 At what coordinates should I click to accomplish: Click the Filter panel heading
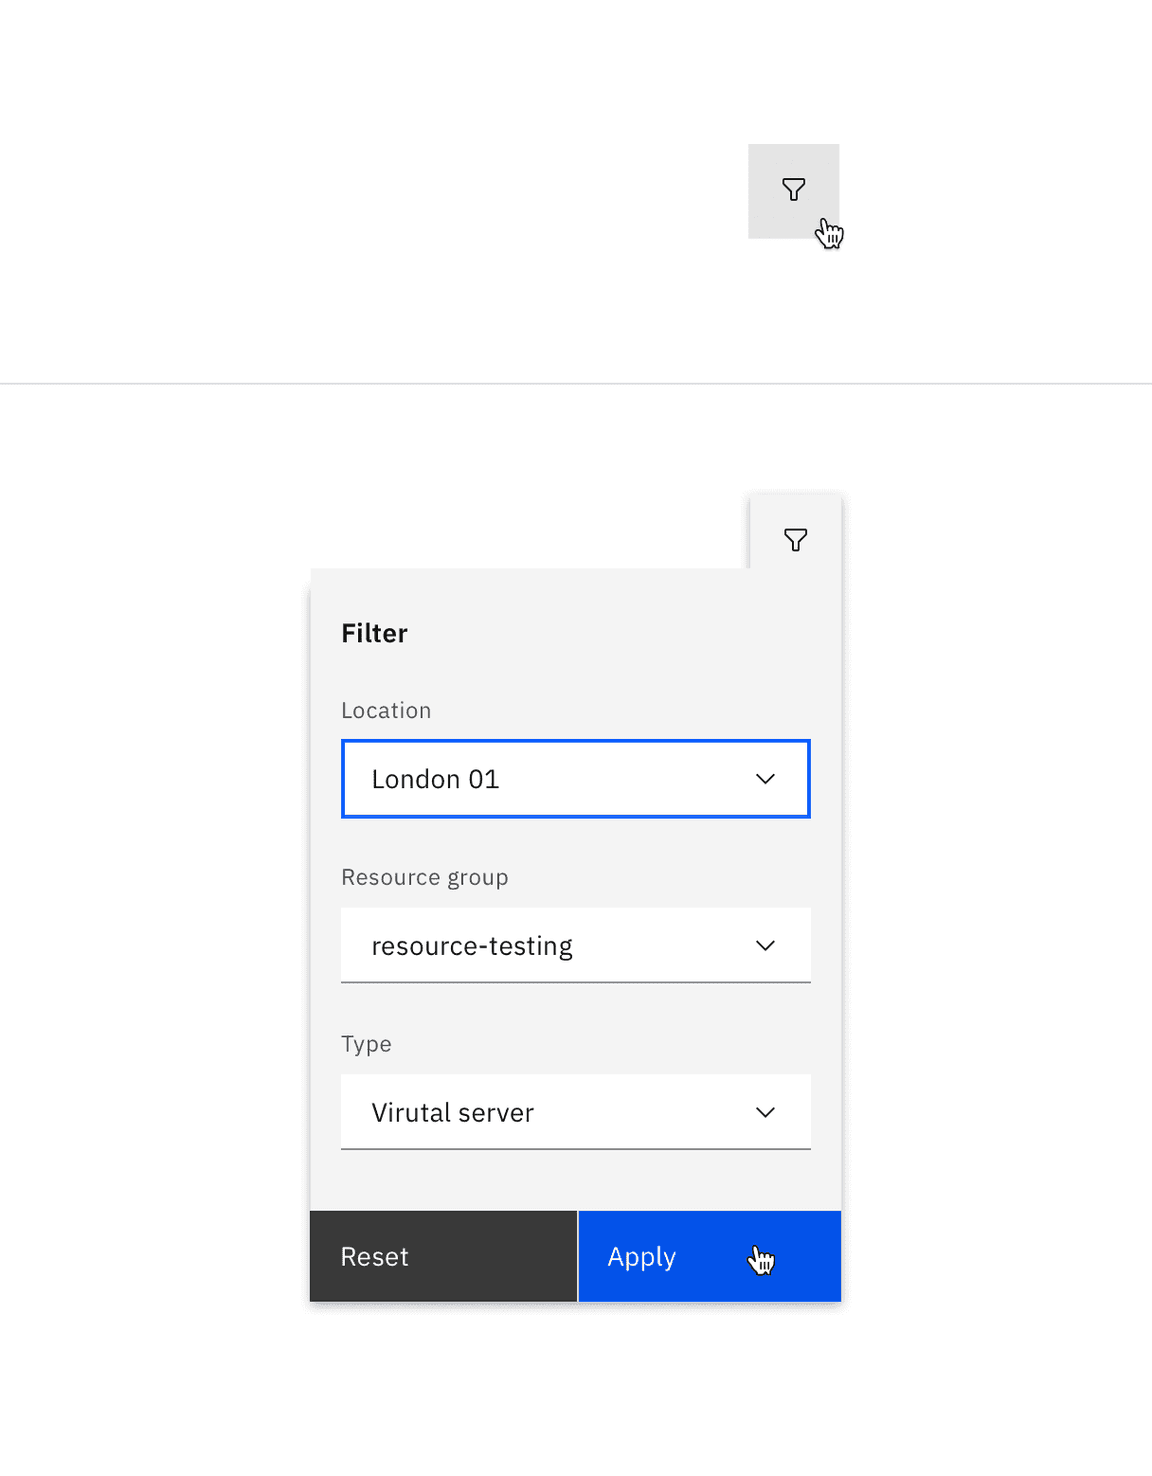pos(374,632)
